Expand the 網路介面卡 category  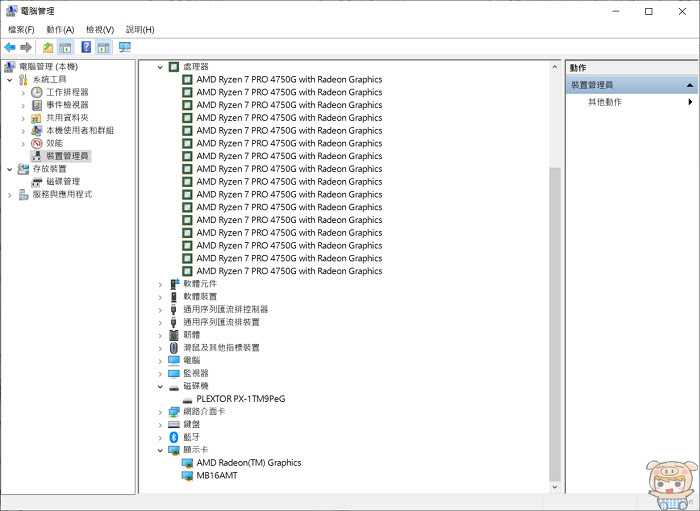[x=160, y=412]
